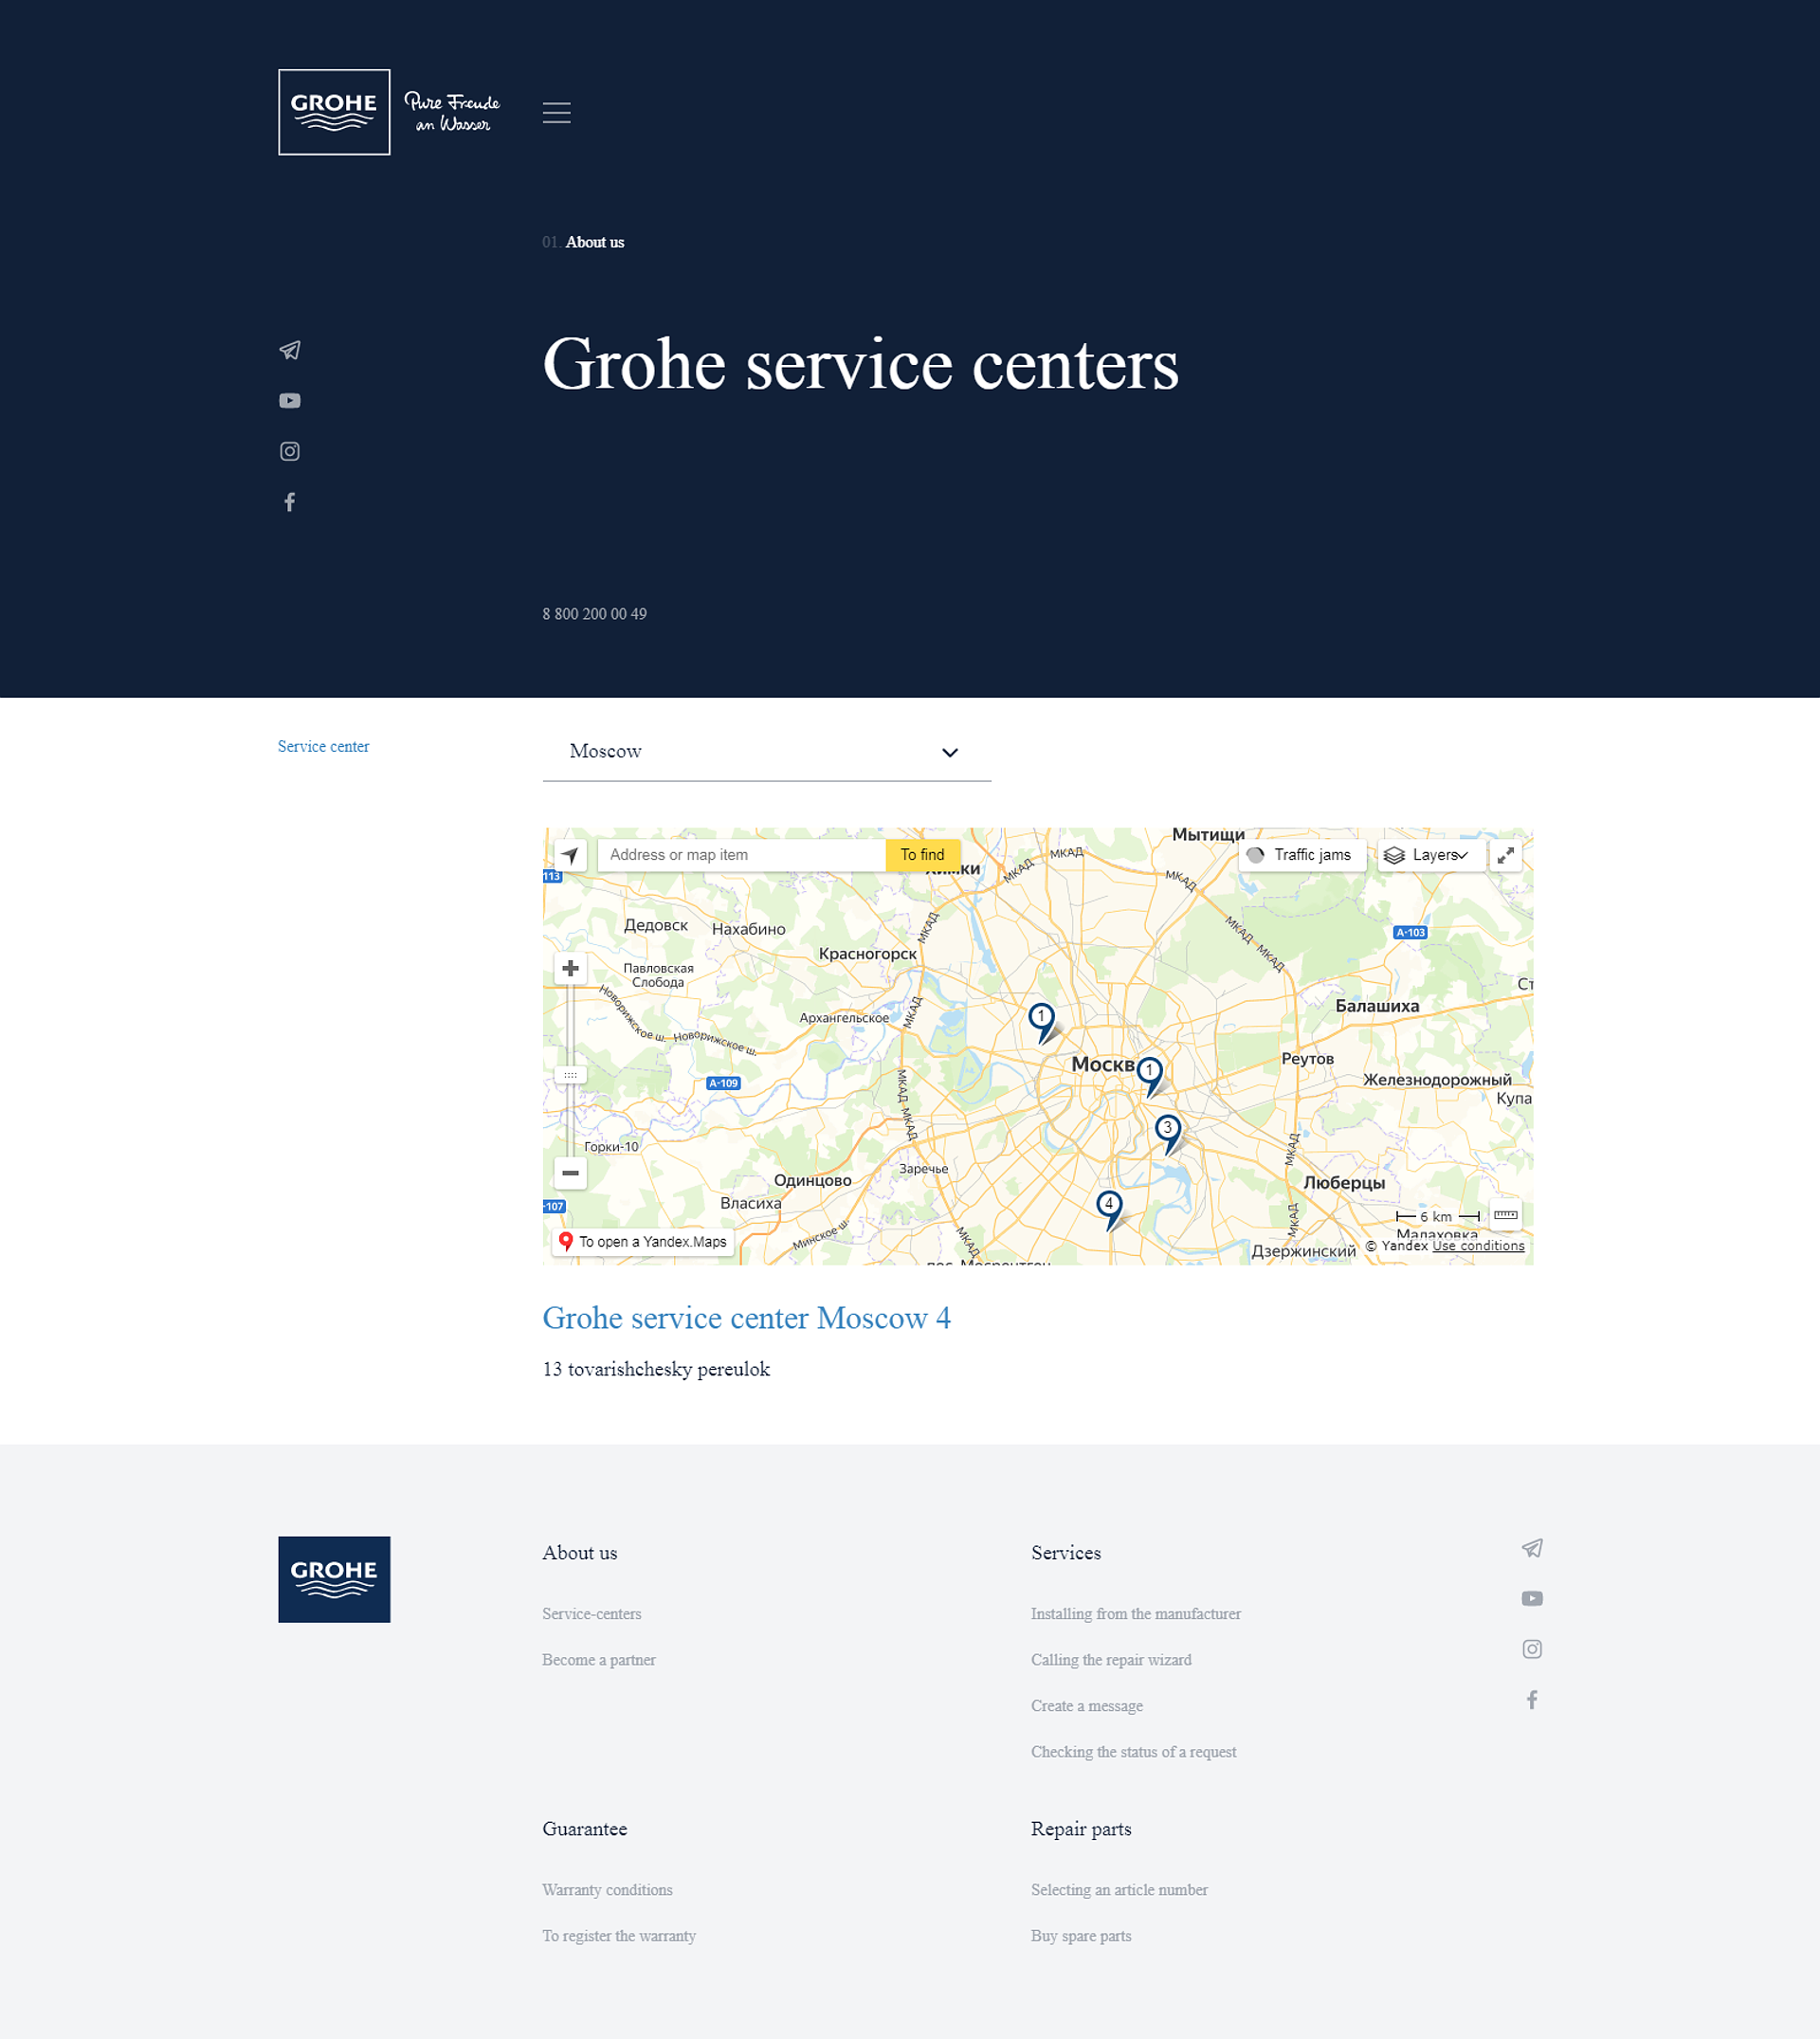This screenshot has height=2039, width=1820.
Task: Click the Instagram icon in footer
Action: 1532,1649
